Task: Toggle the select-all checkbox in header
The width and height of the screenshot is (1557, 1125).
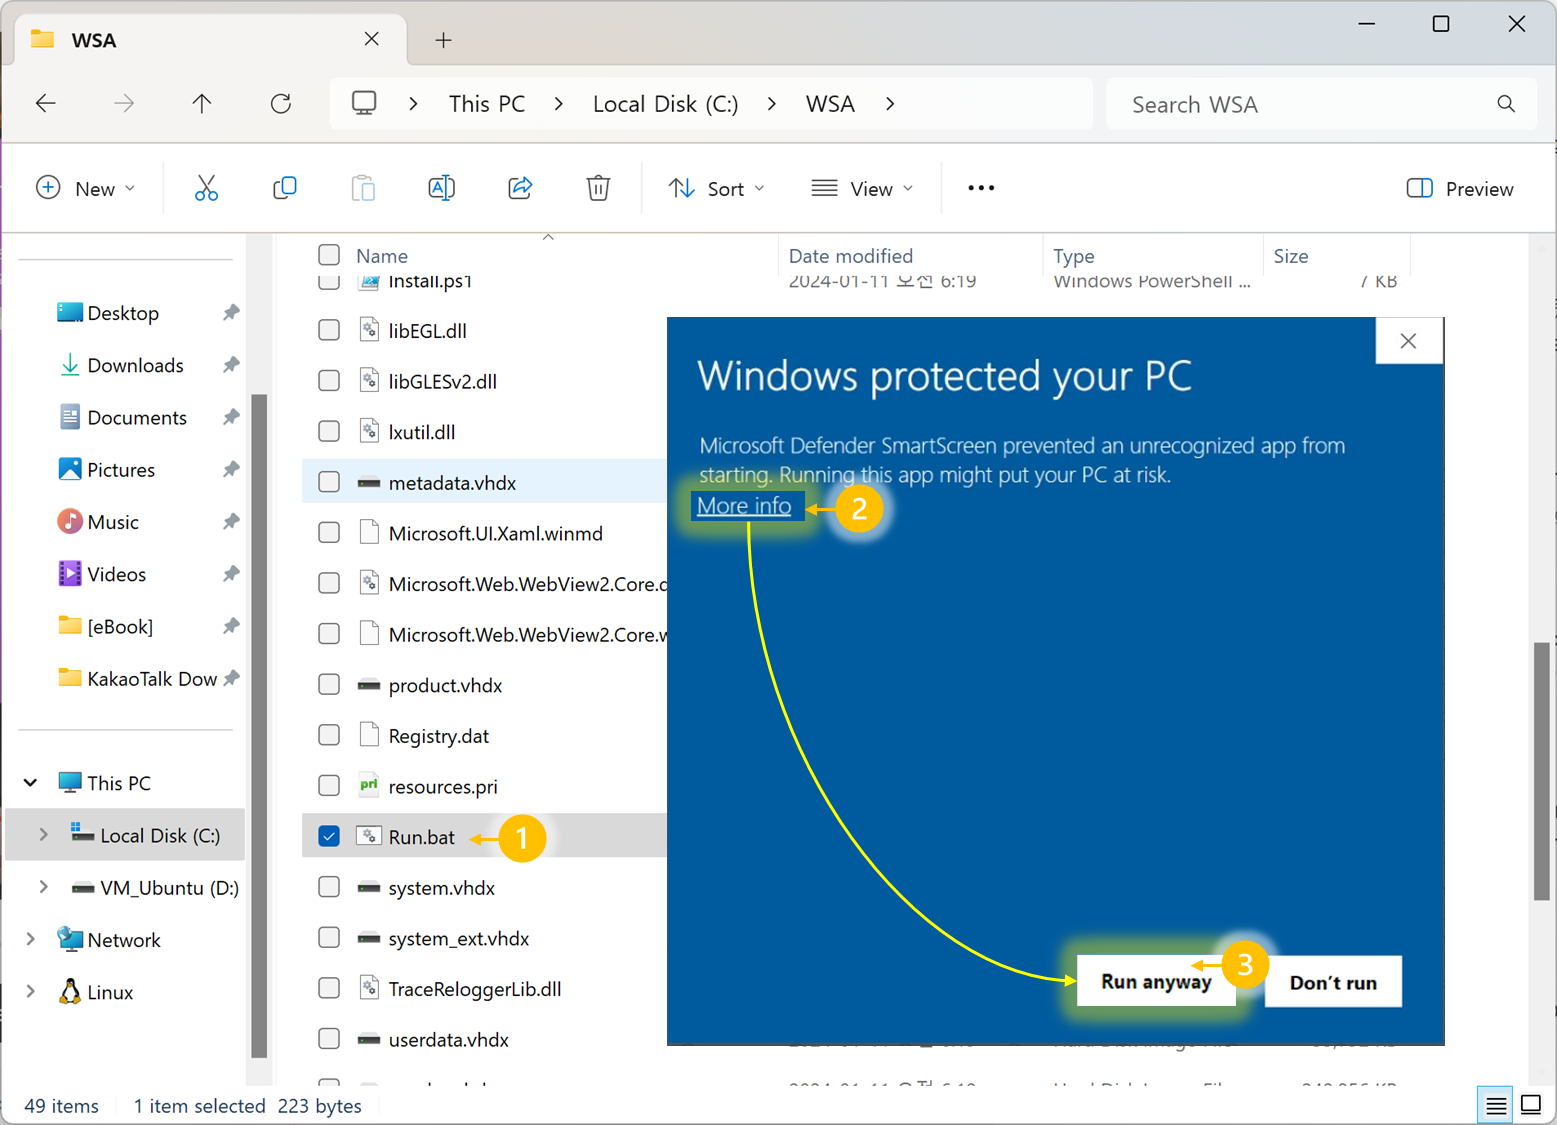Action: click(329, 255)
